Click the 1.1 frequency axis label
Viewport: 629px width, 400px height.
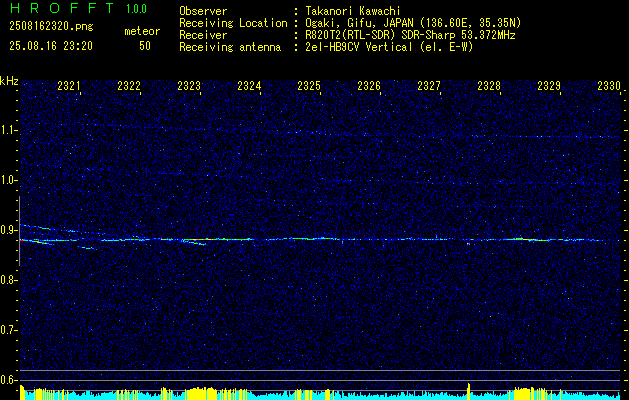[9, 130]
